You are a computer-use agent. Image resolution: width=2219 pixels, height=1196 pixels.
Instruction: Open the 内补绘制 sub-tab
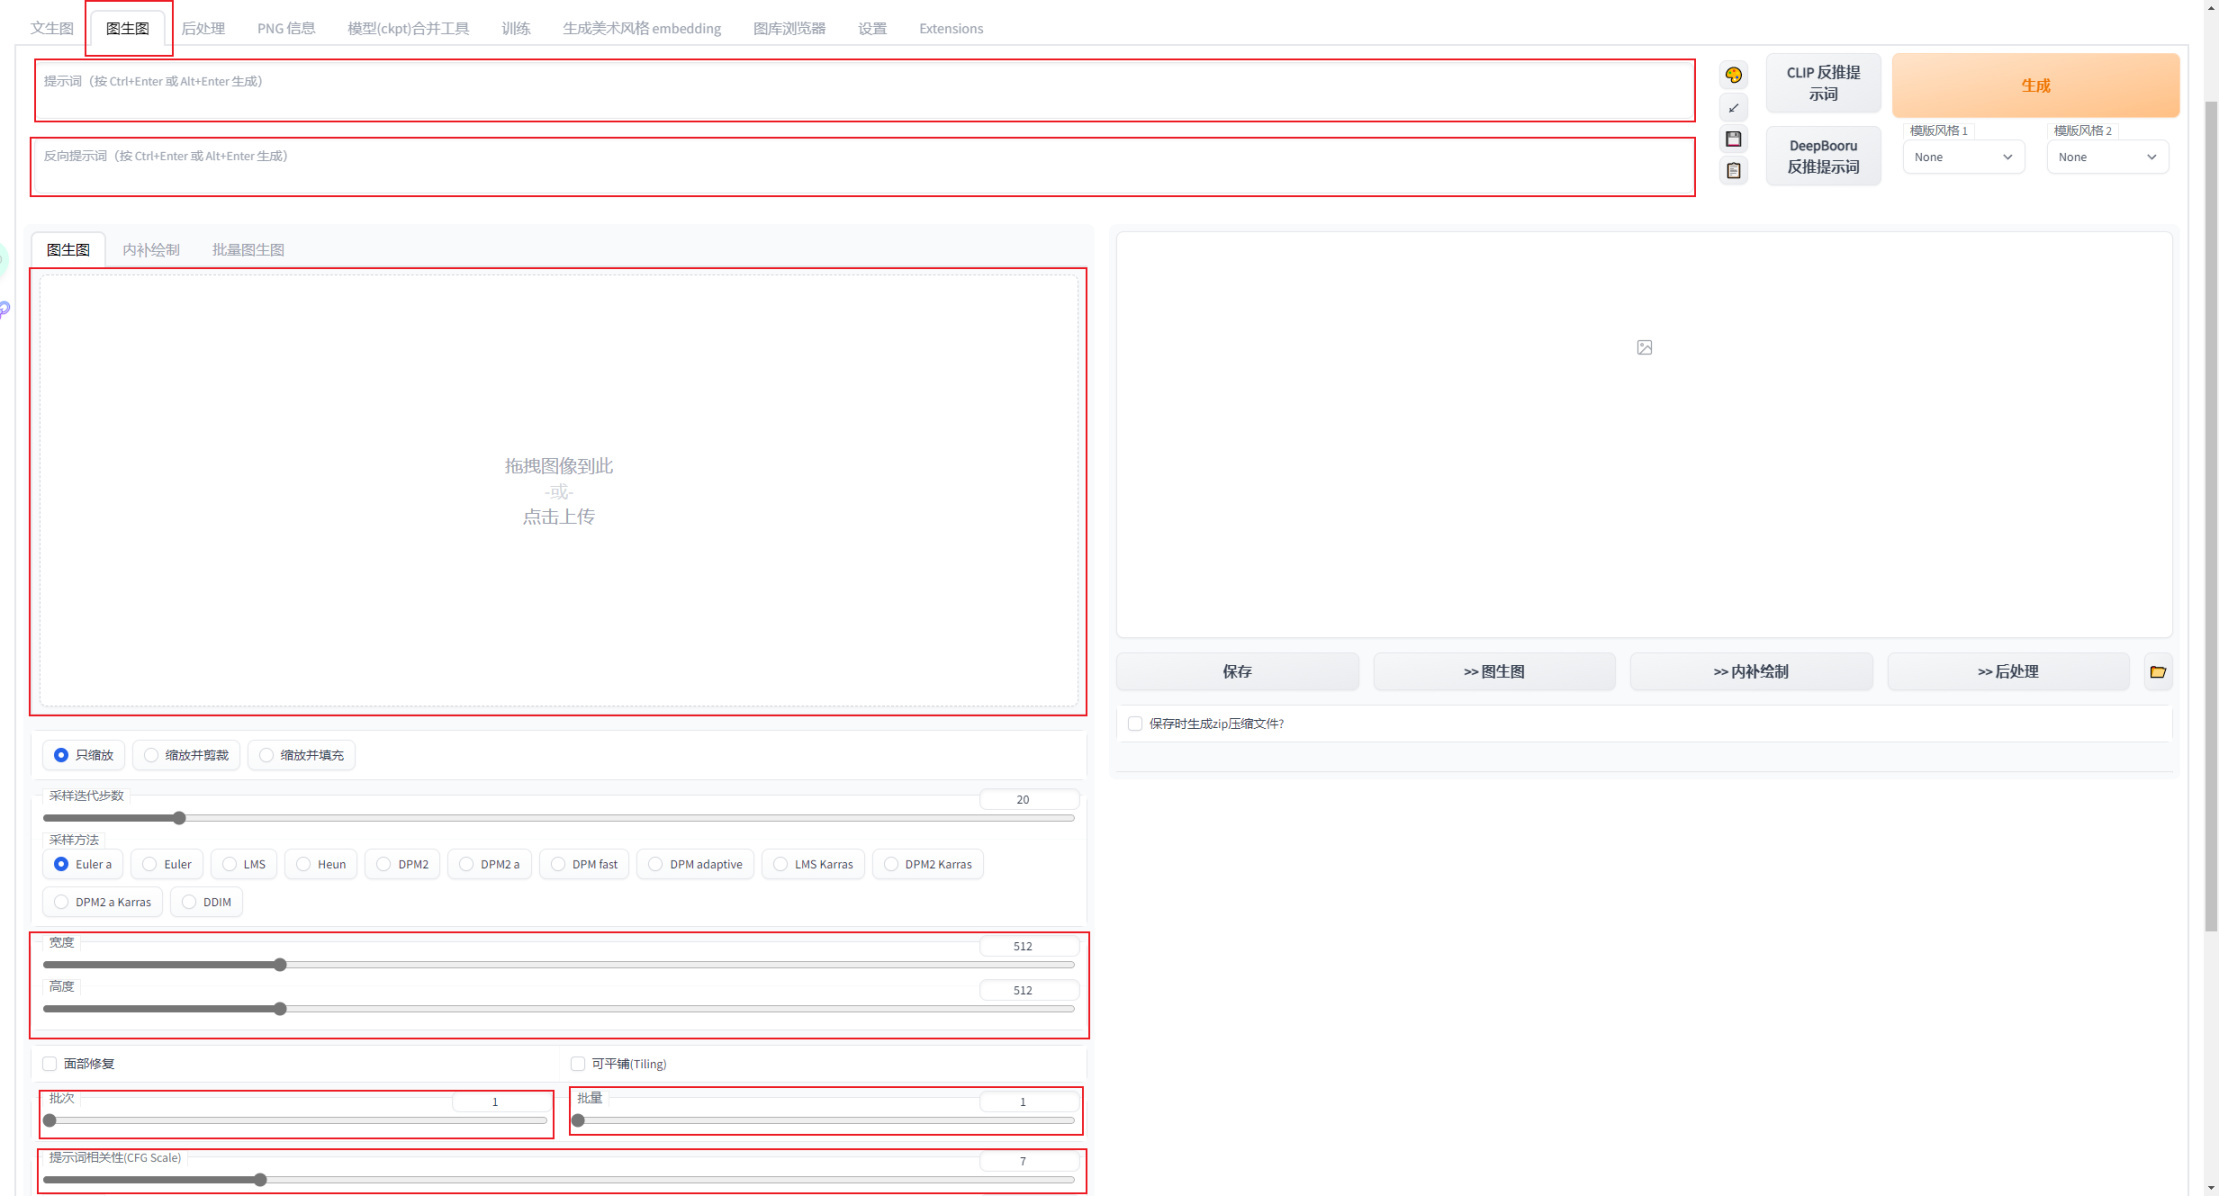[x=151, y=250]
